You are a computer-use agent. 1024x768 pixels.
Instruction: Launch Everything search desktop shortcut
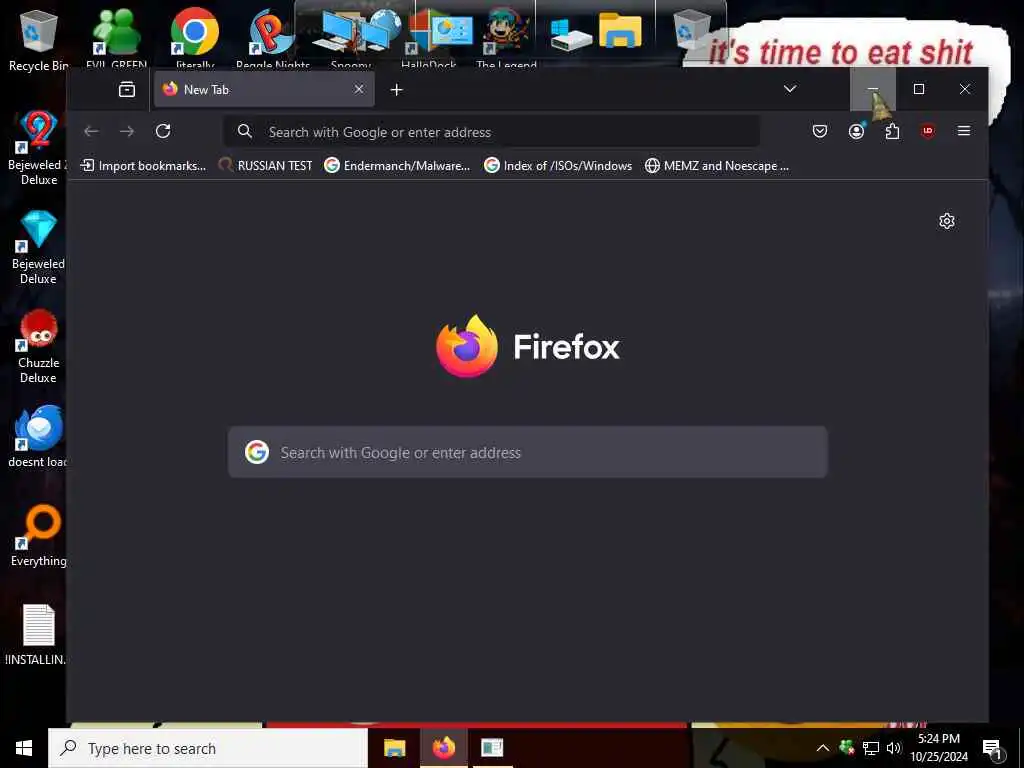[x=38, y=536]
